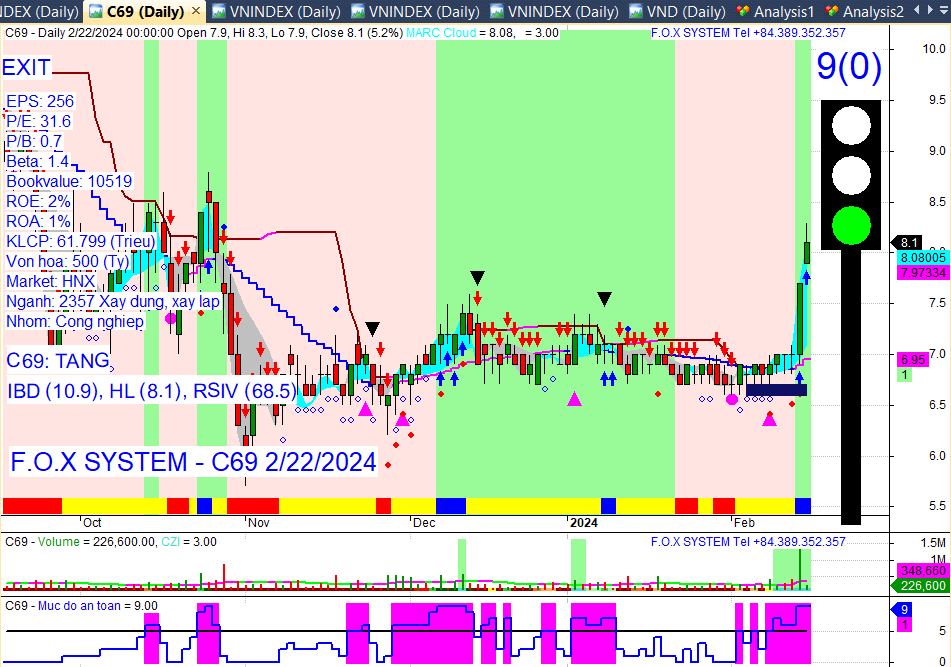Click the blue 9 safety level label

(x=902, y=610)
